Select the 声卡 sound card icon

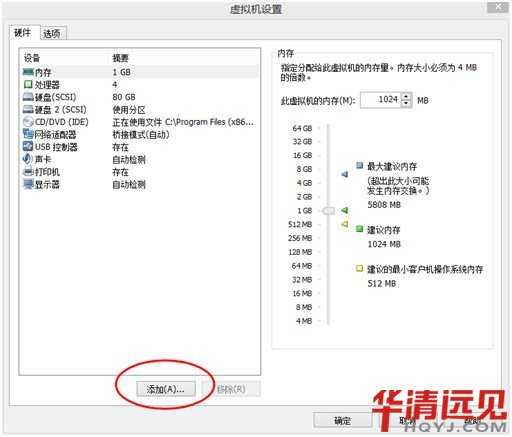[28, 159]
